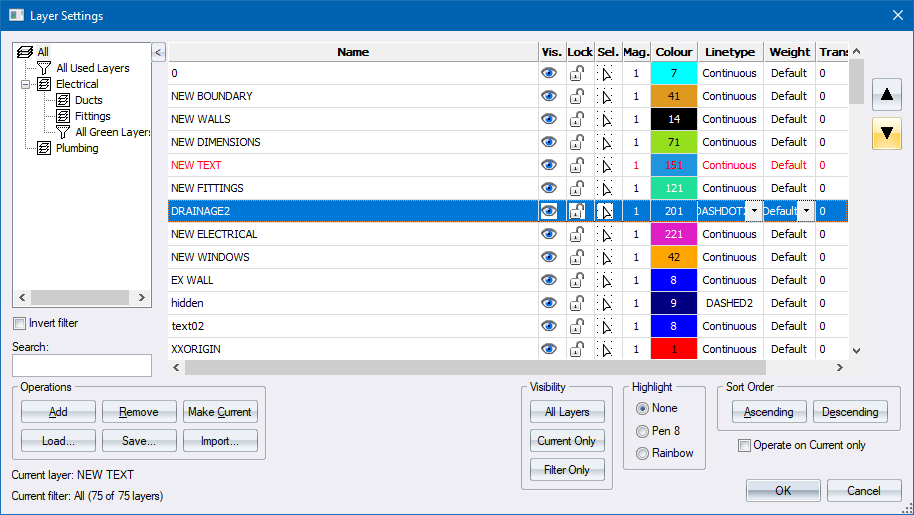
Task: Collapse the Electrical tree node
Action: click(26, 84)
